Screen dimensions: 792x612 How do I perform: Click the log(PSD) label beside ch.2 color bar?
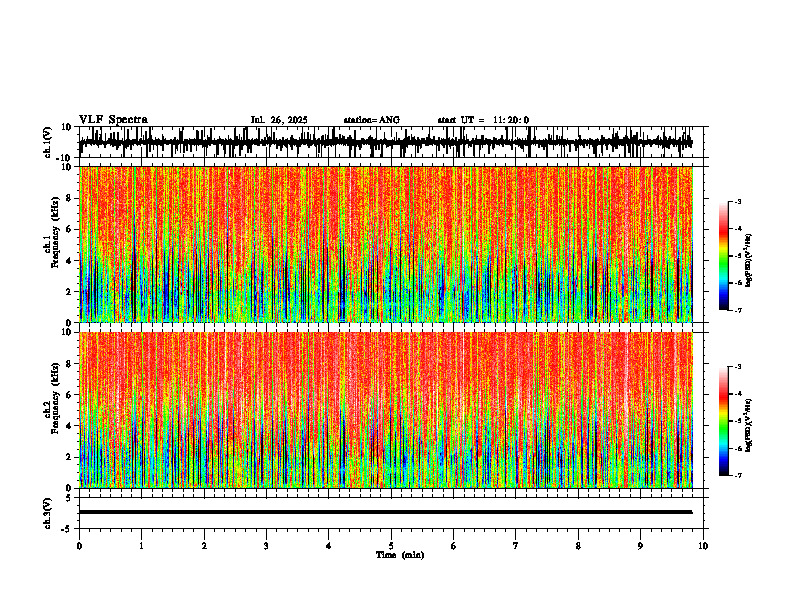point(749,425)
